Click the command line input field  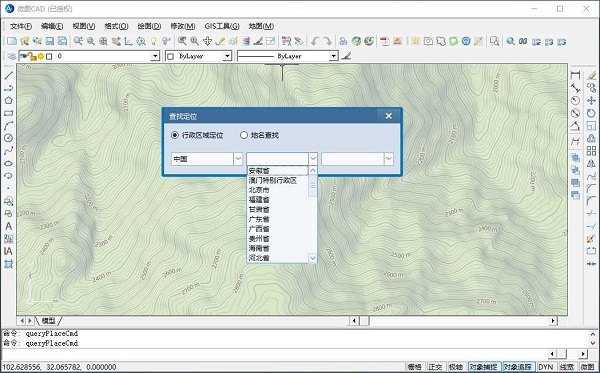tap(276, 354)
